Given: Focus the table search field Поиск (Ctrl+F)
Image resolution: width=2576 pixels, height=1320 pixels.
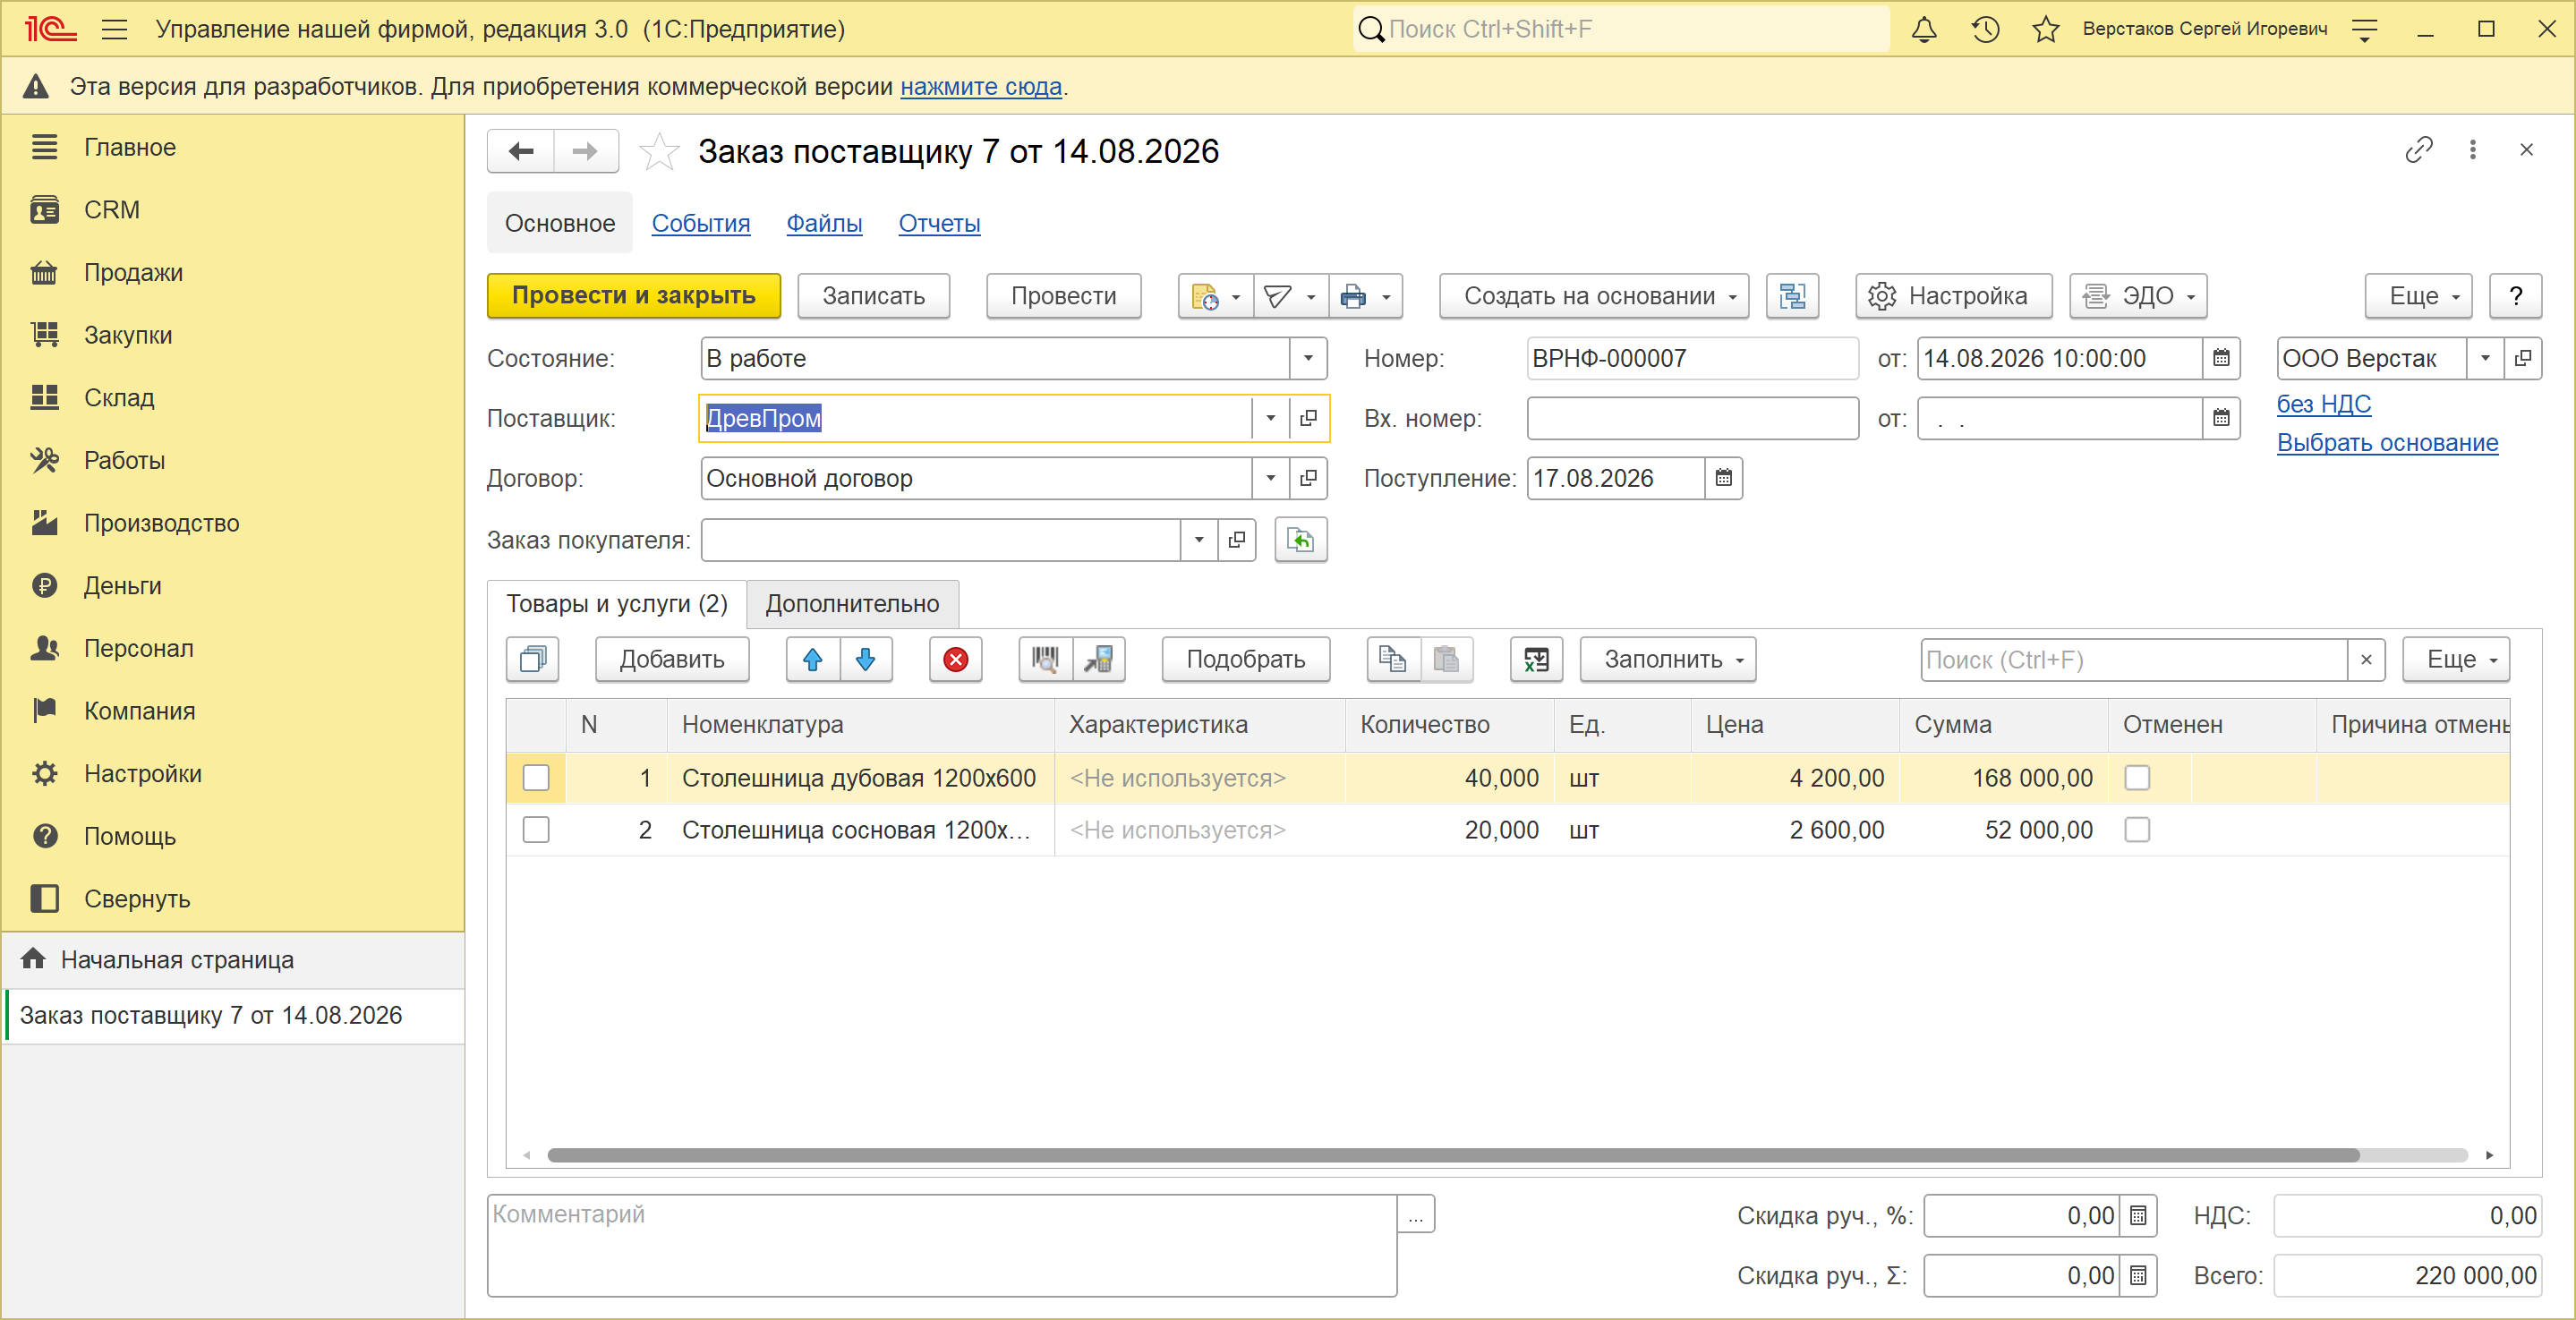Looking at the screenshot, I should 2133,660.
